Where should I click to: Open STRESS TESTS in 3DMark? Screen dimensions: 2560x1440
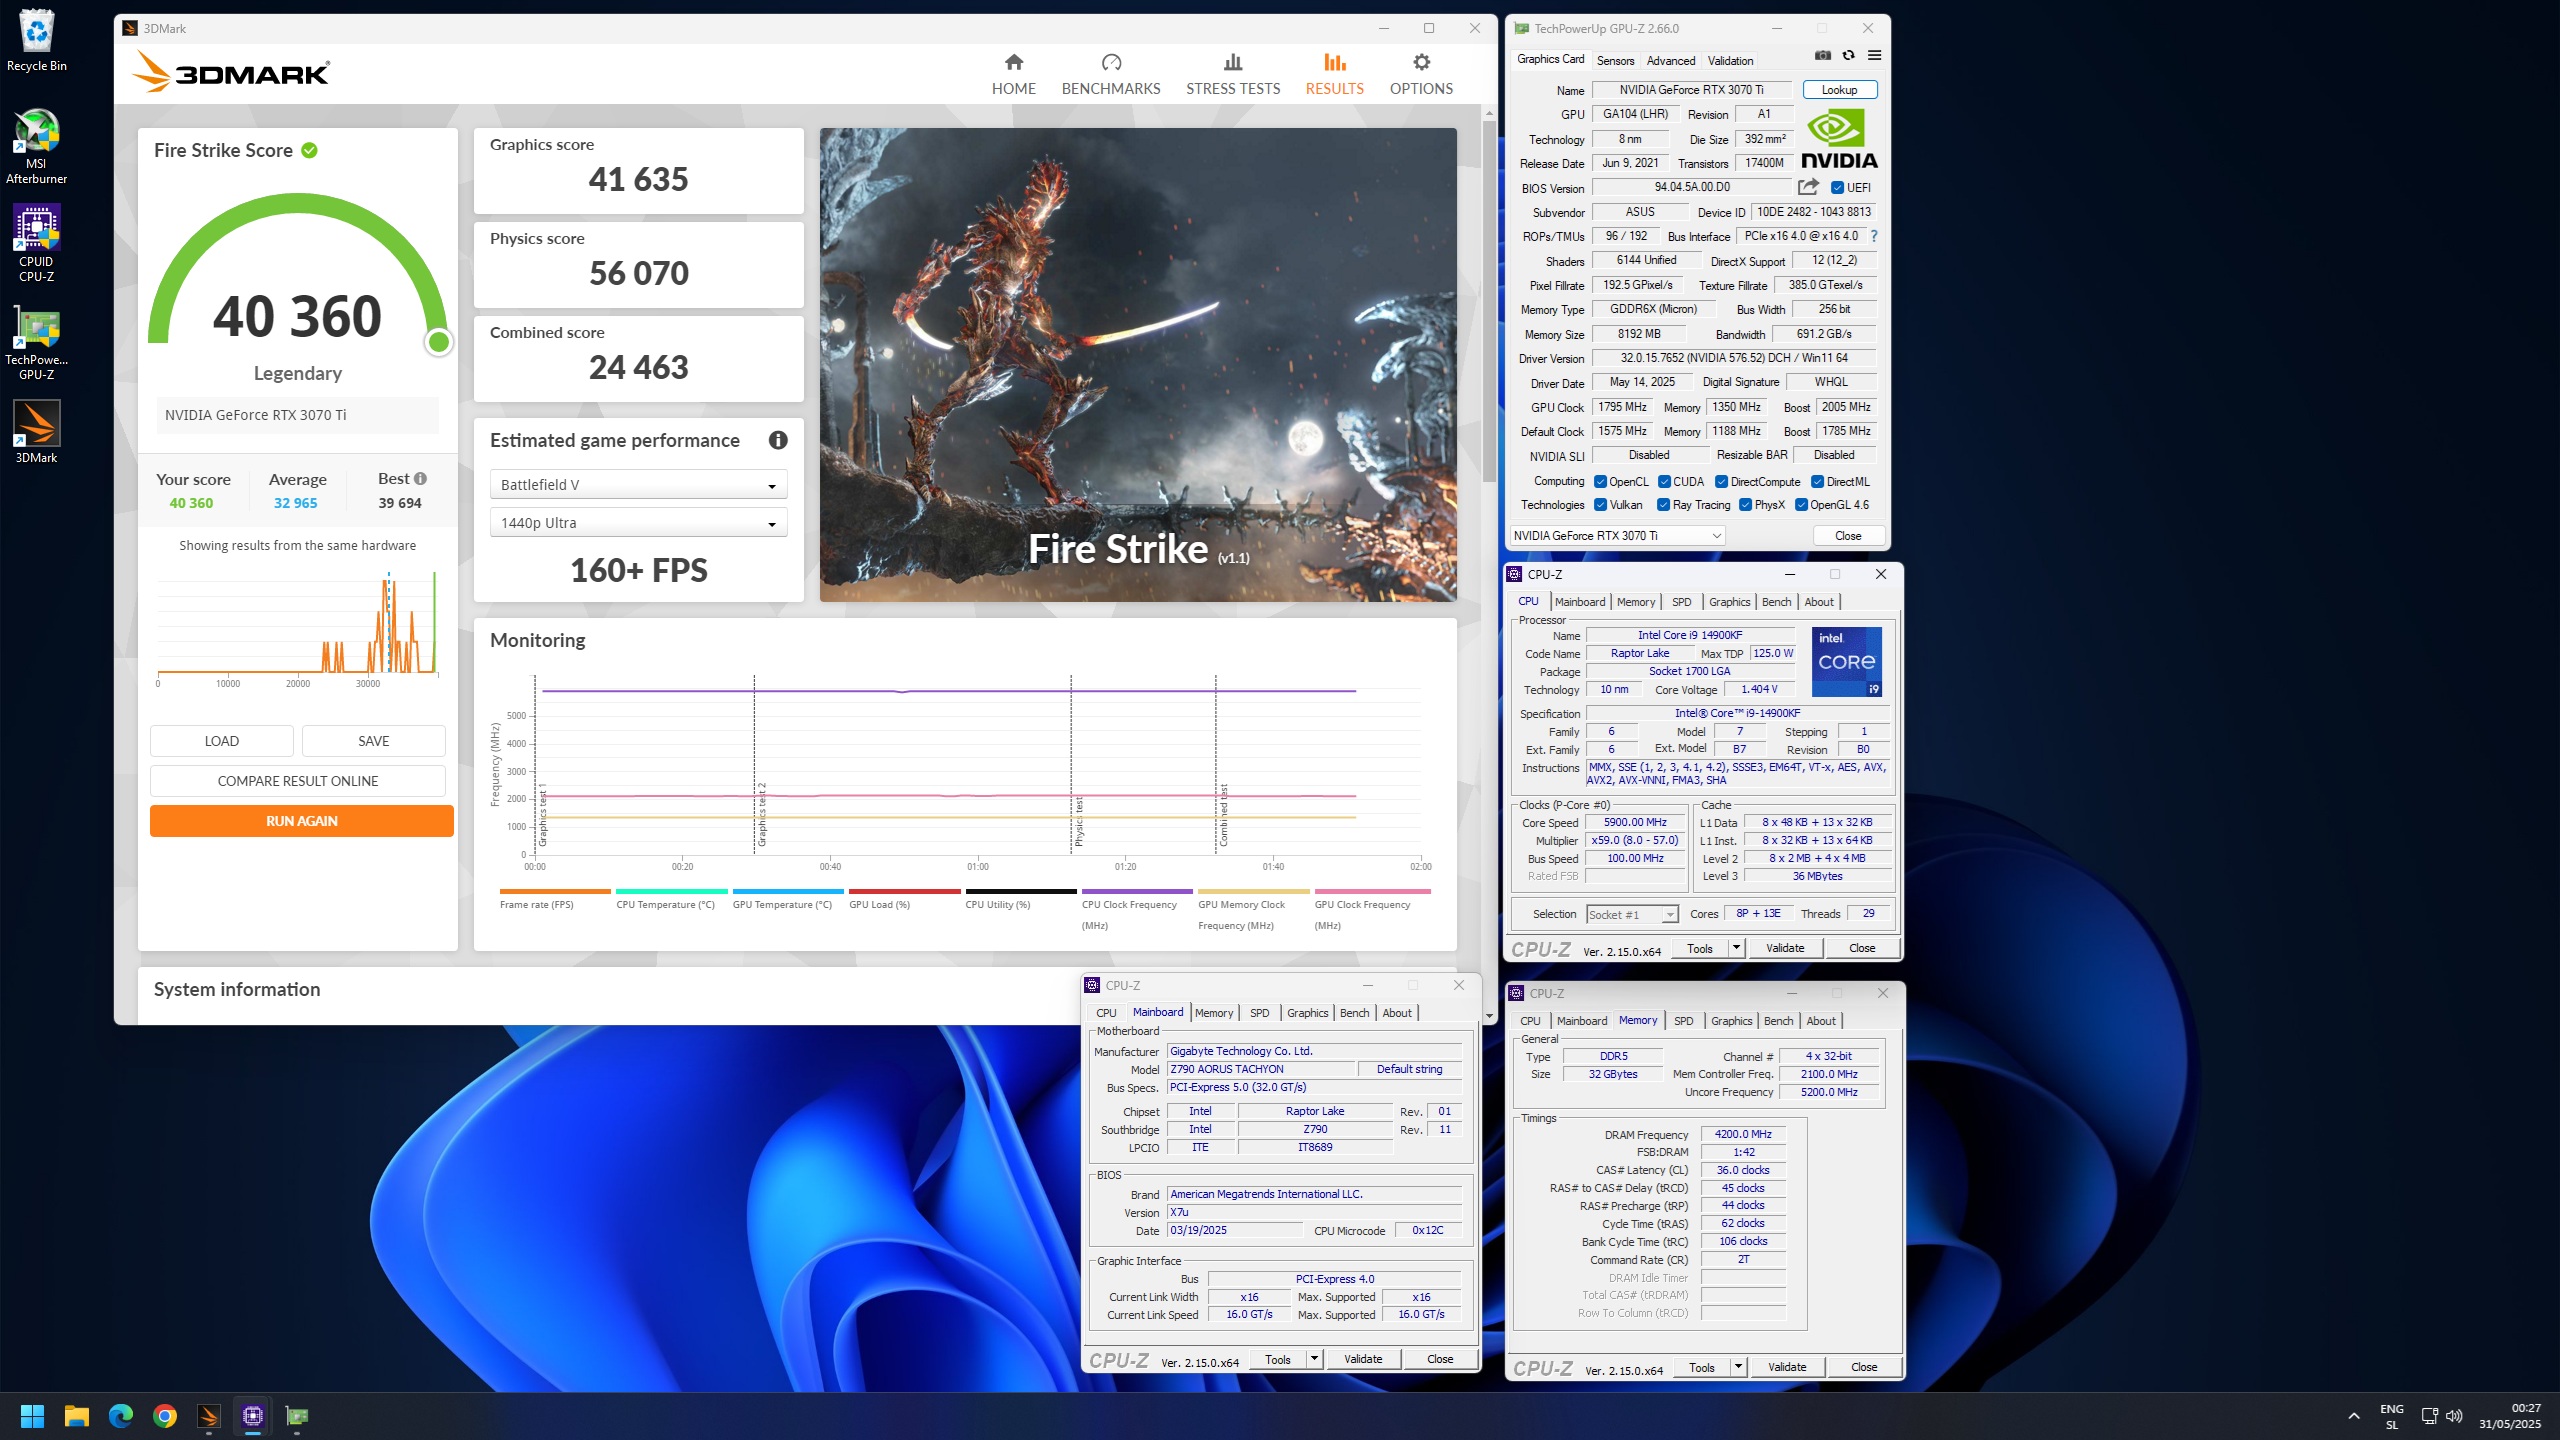point(1232,75)
